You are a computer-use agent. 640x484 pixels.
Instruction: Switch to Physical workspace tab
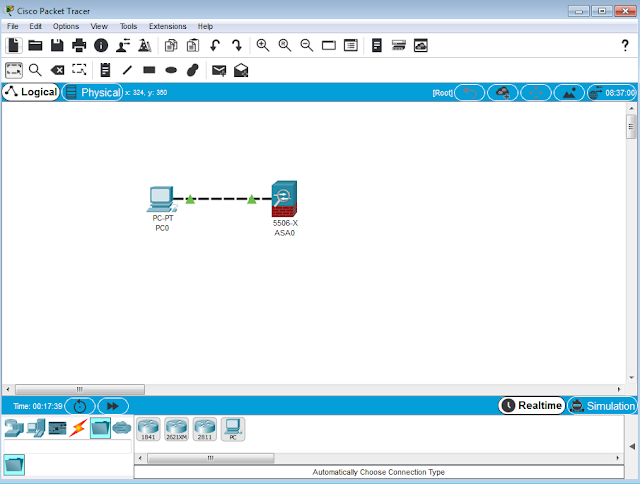click(93, 92)
